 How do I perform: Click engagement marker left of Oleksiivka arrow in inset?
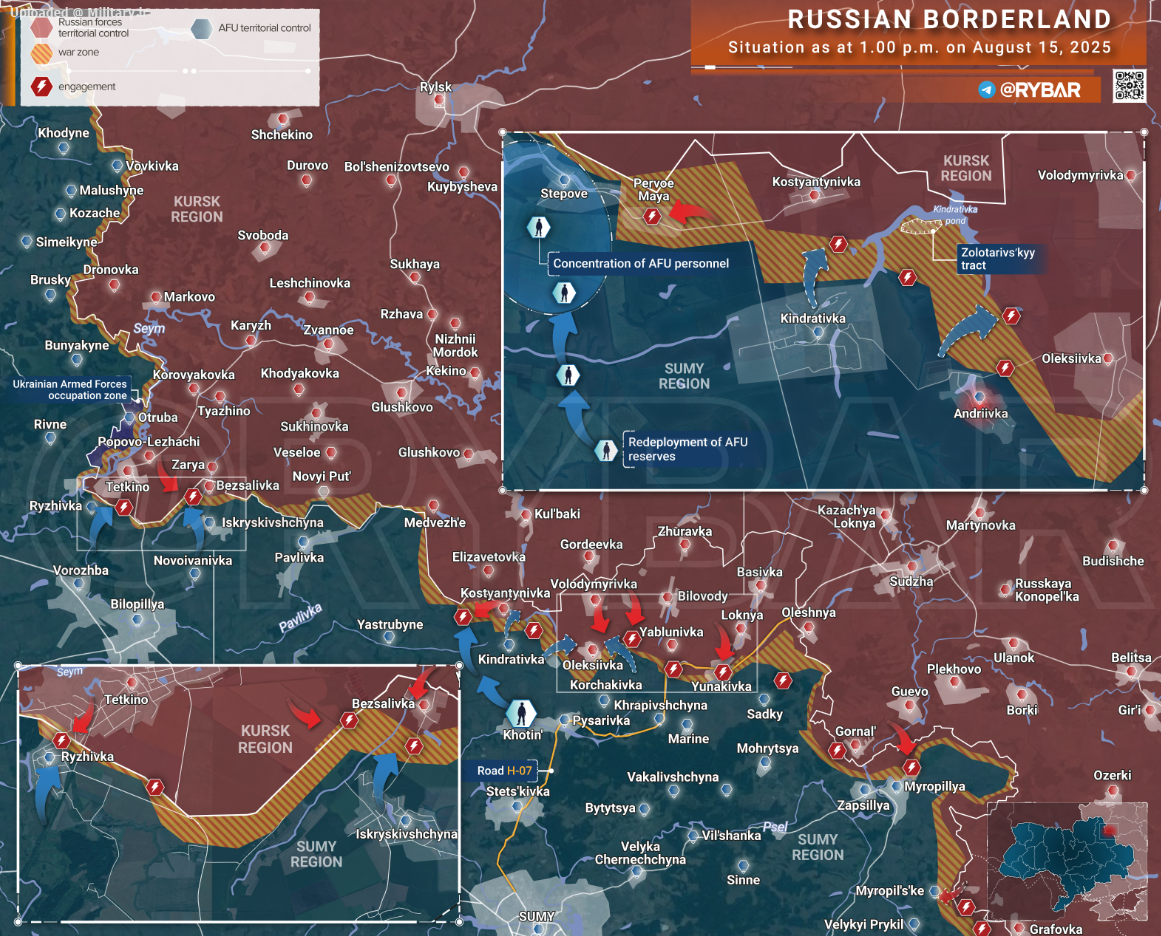pyautogui.click(x=1011, y=316)
